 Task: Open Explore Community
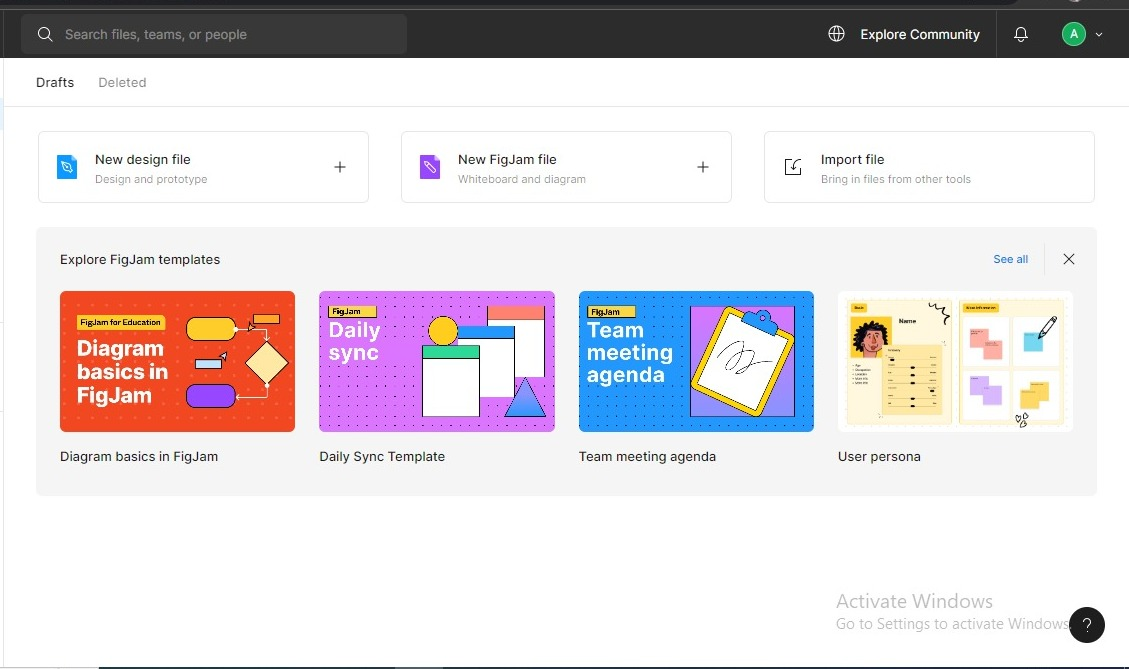pos(919,34)
